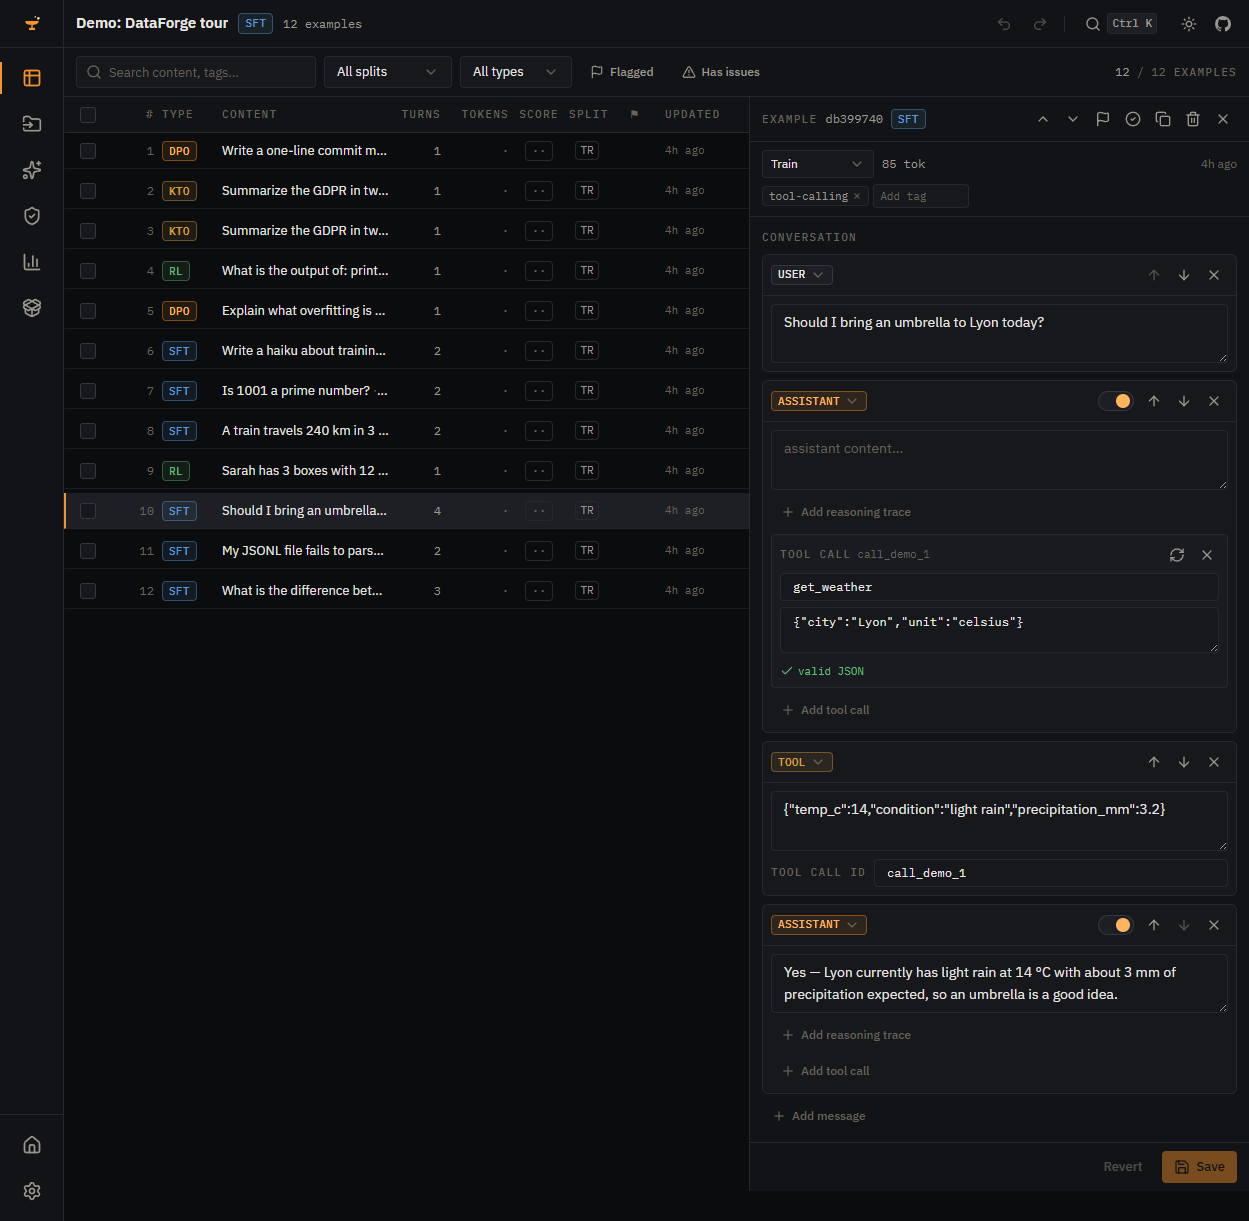Open row 5 'Explain what overfitting is'

[407, 311]
